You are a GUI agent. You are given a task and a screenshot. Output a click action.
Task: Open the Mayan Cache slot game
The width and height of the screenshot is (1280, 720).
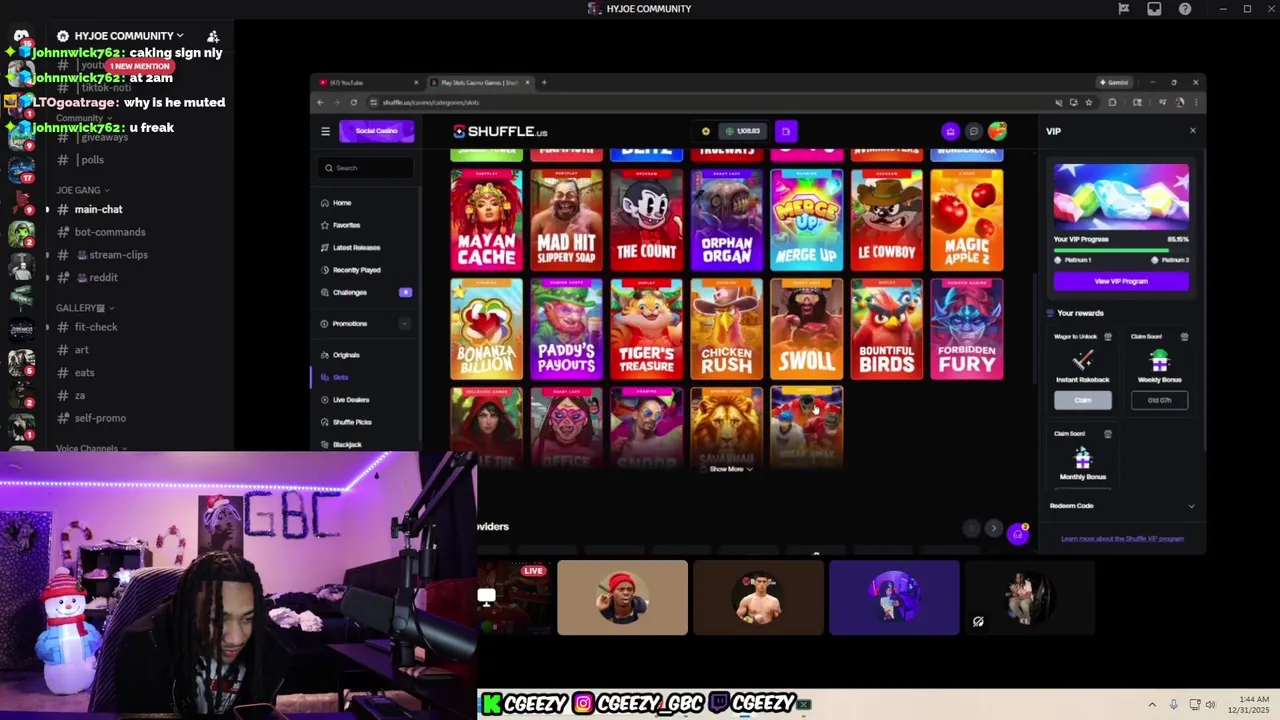486,220
